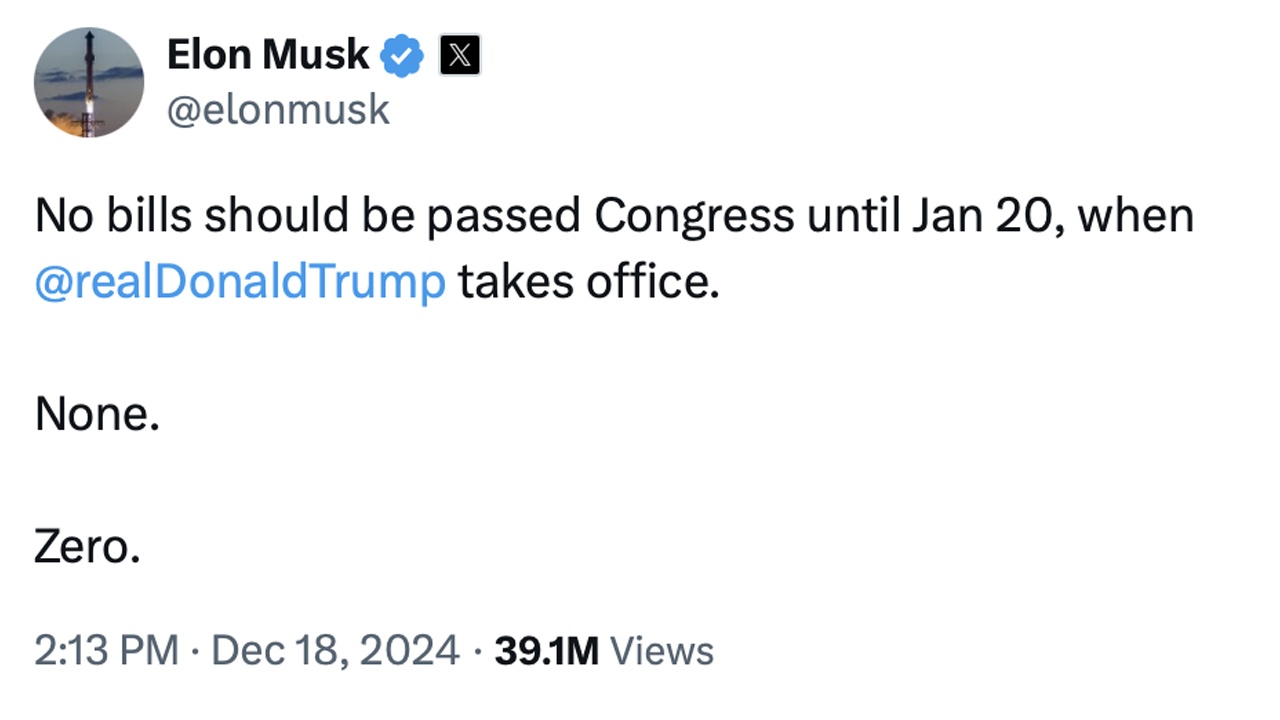Click the black X affiliation badge
This screenshot has height=720, width=1280.
click(x=460, y=55)
